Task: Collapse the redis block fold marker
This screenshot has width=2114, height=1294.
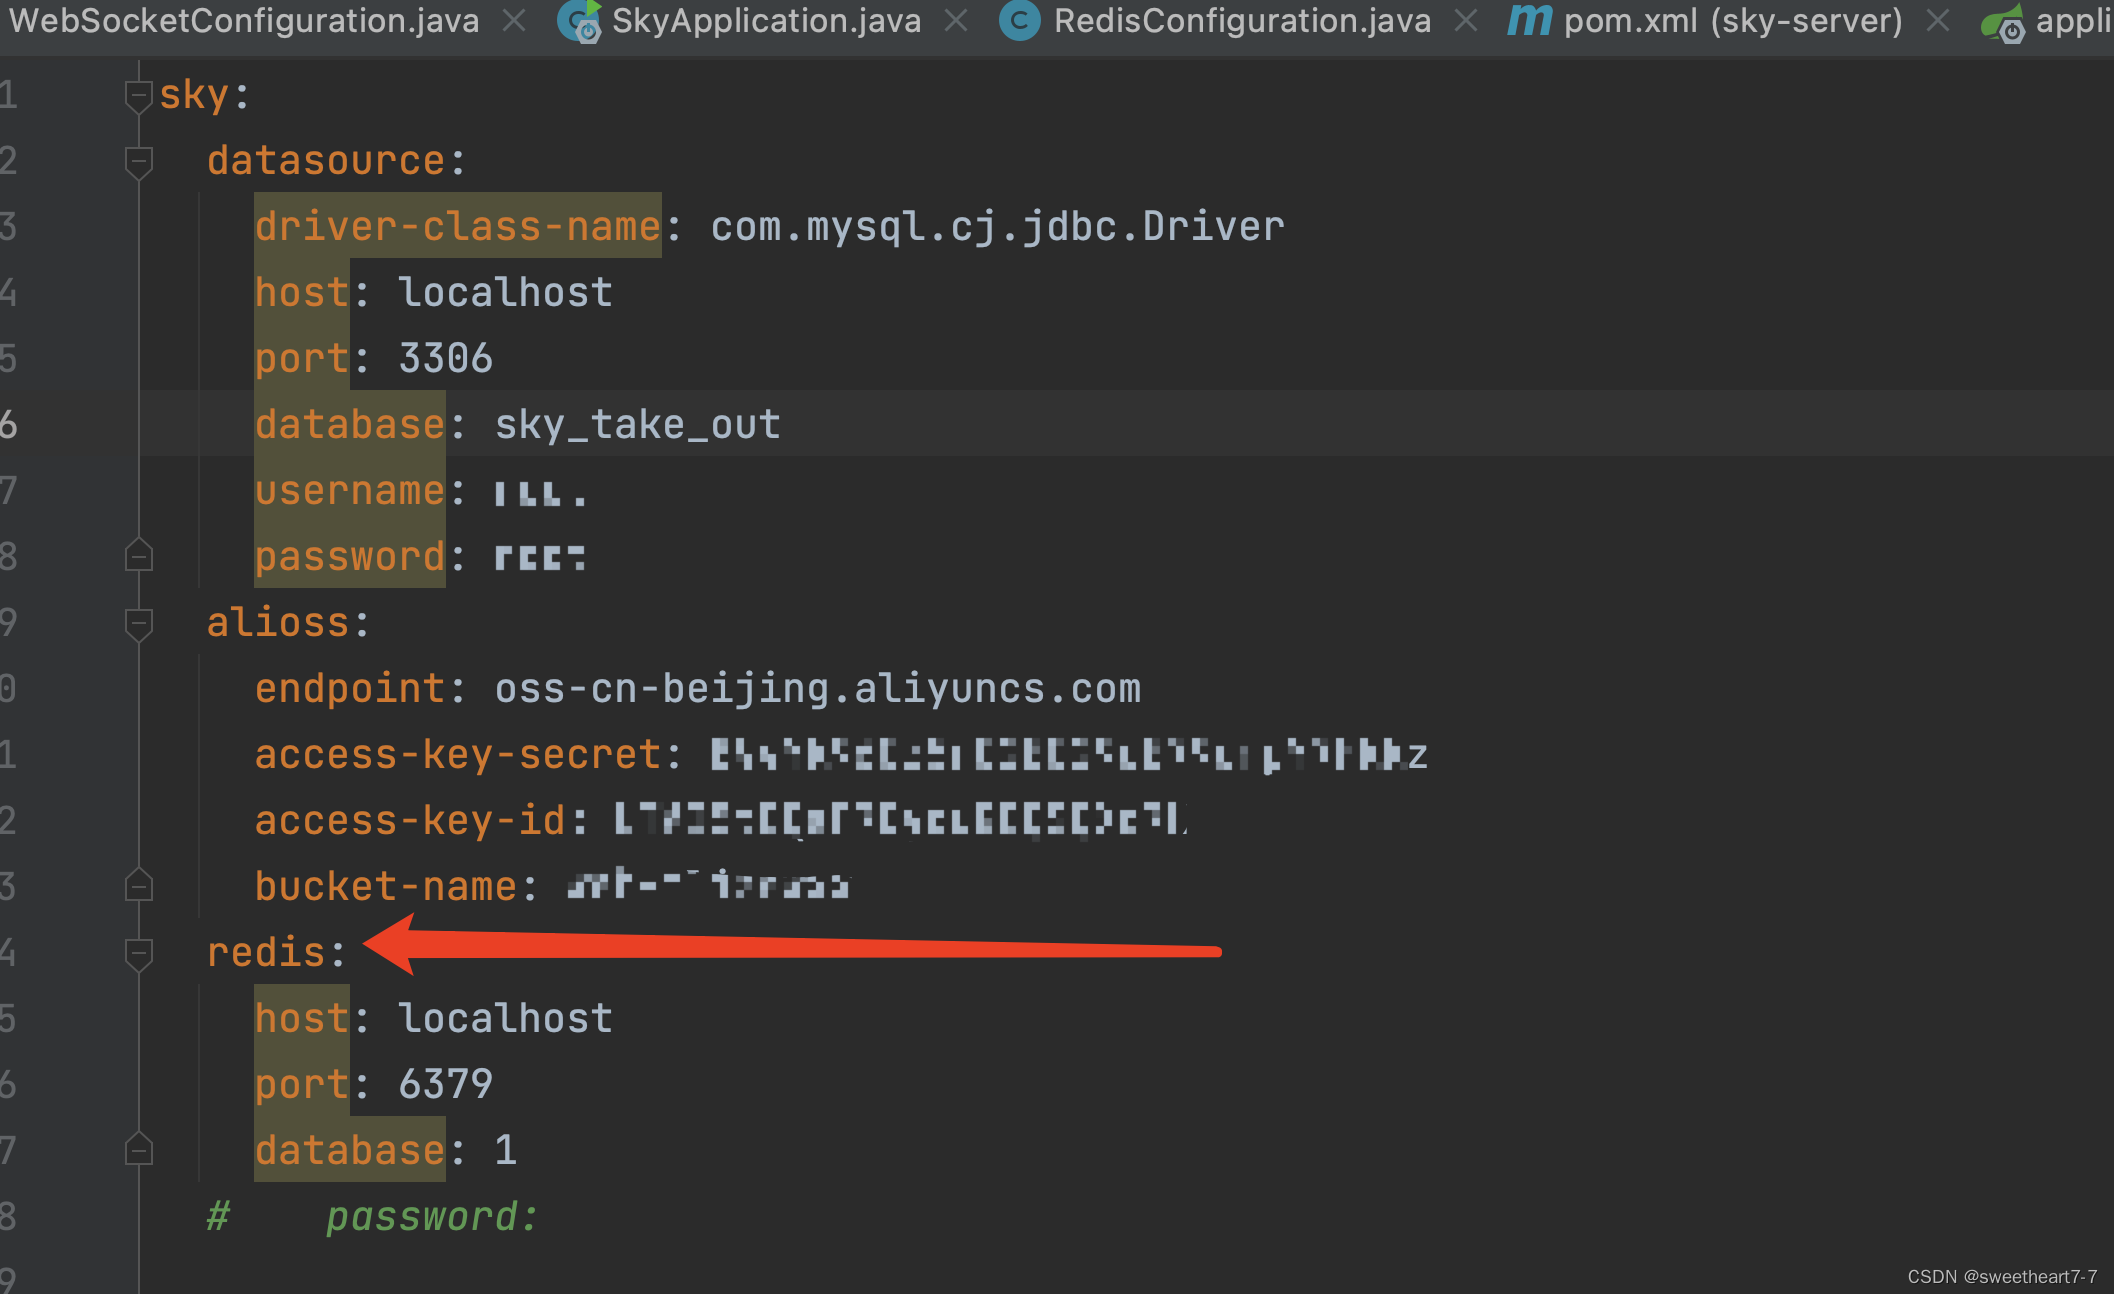Action: click(x=139, y=954)
